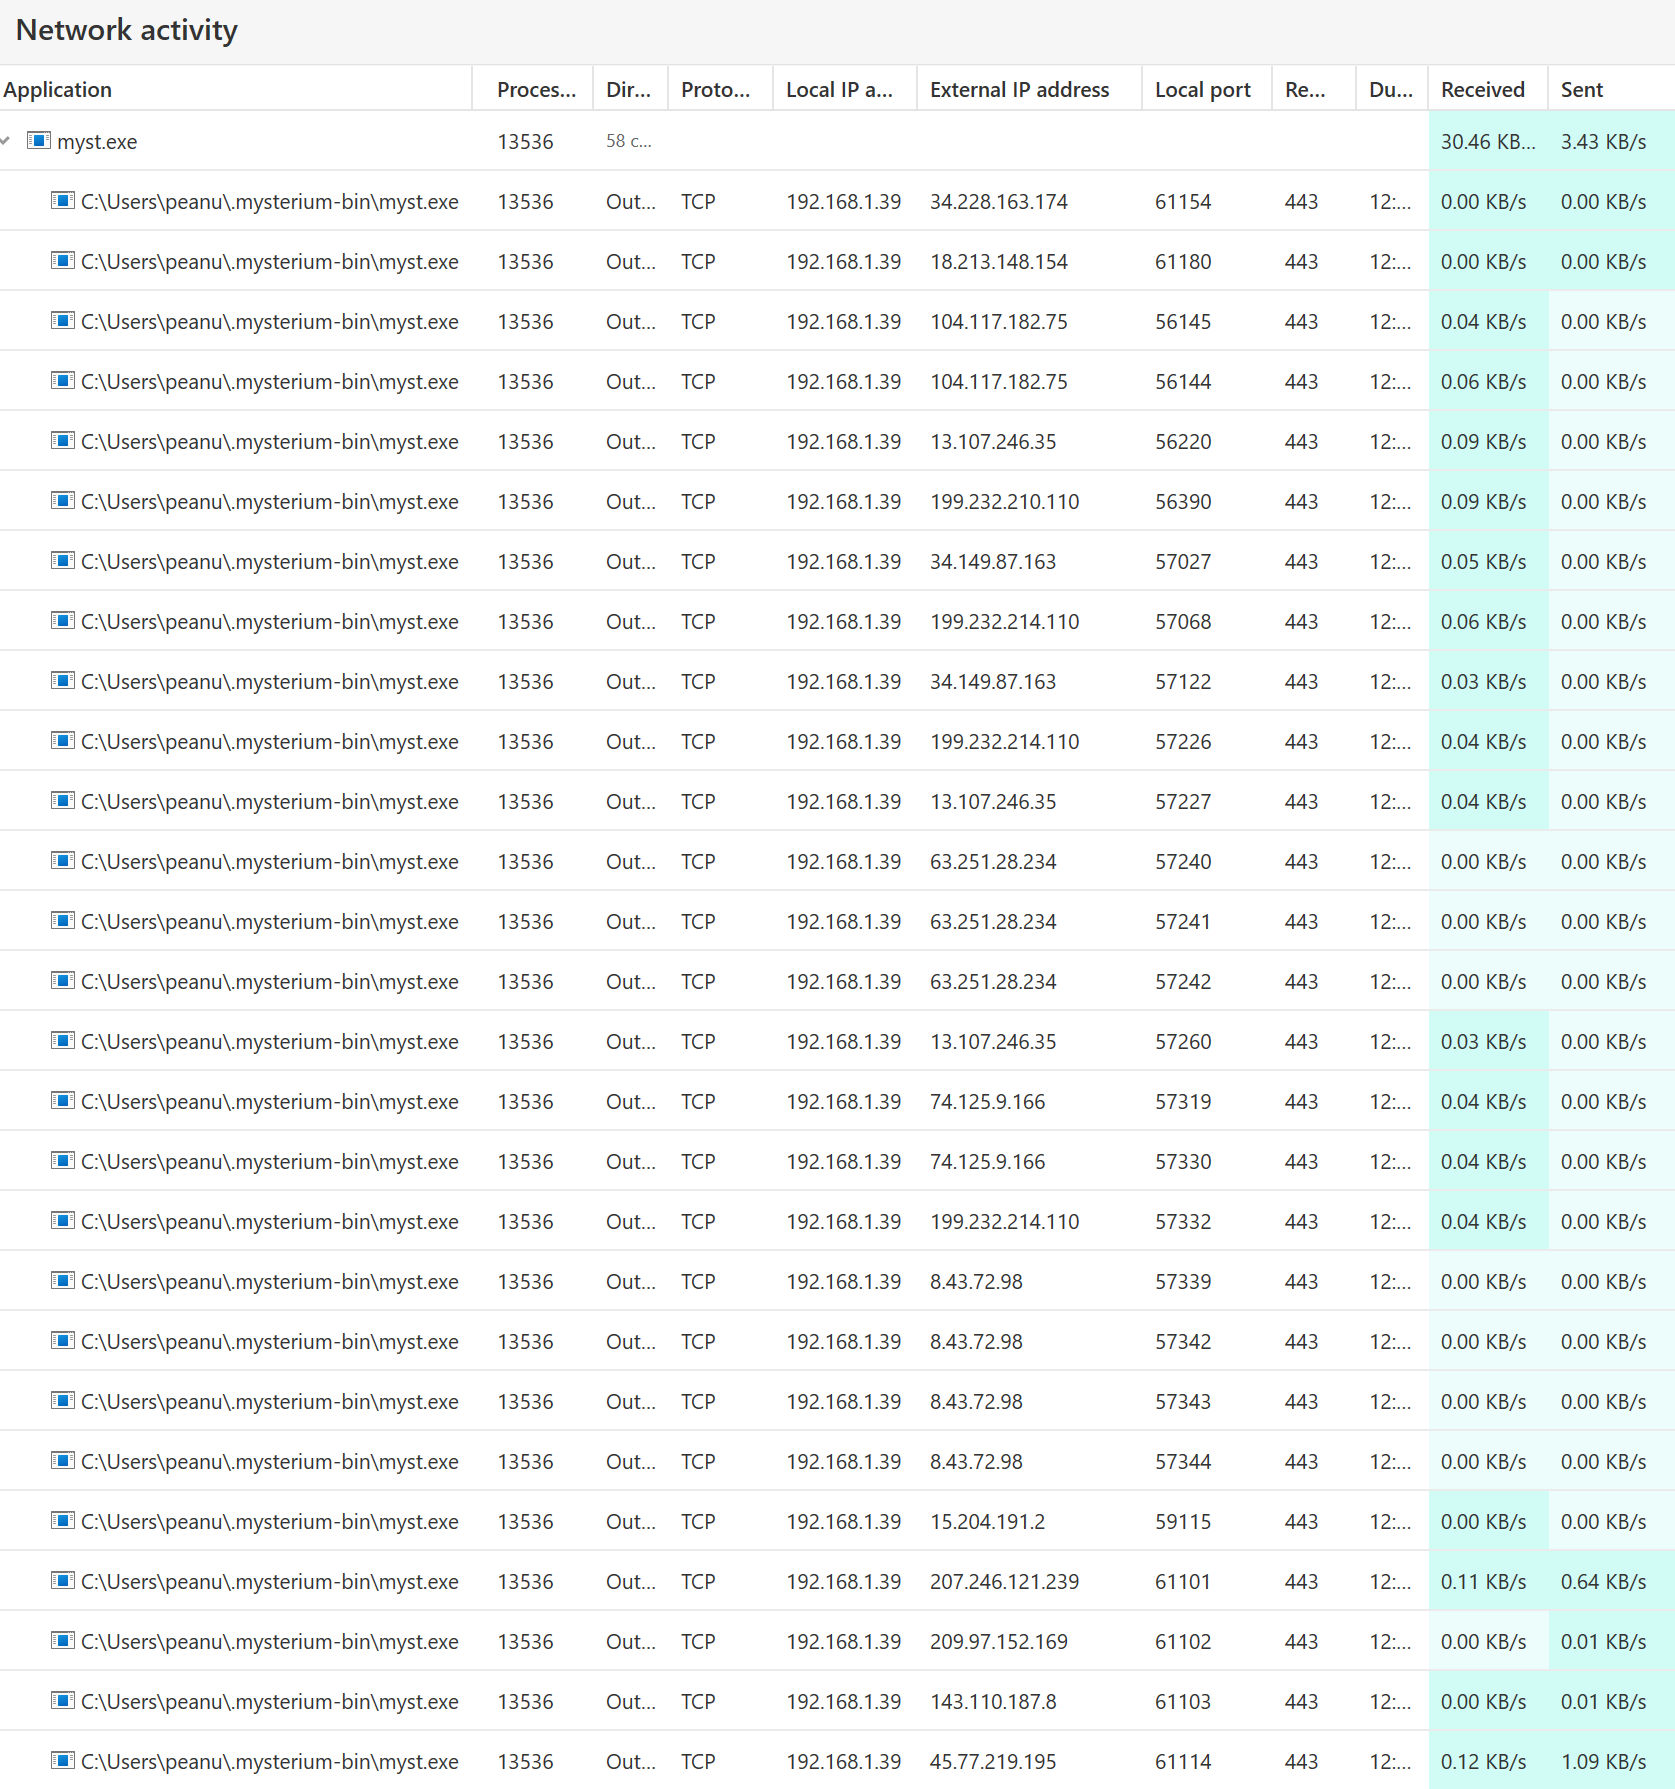
Task: Click the icon for row with port 57068
Action: pyautogui.click(x=62, y=620)
